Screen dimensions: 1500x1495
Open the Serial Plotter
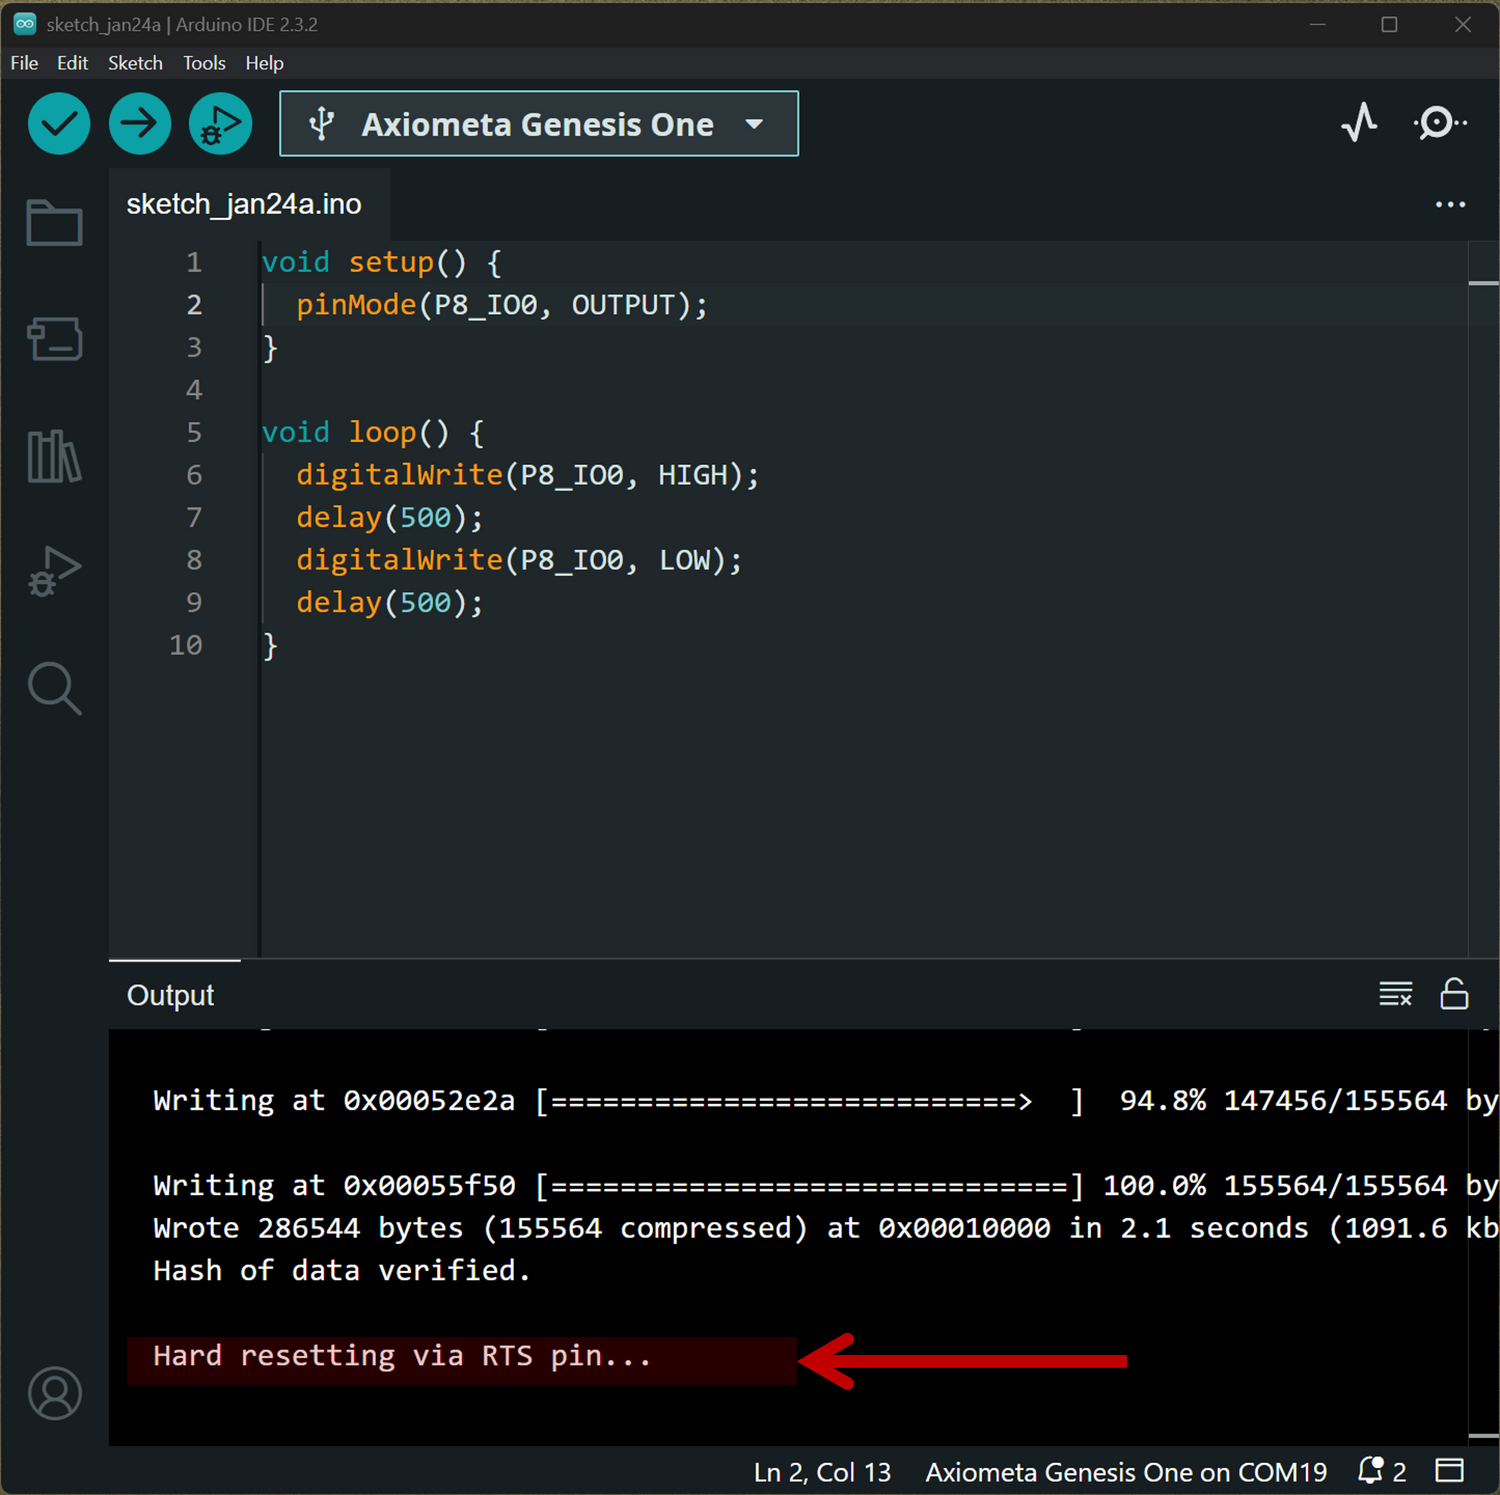(1359, 123)
